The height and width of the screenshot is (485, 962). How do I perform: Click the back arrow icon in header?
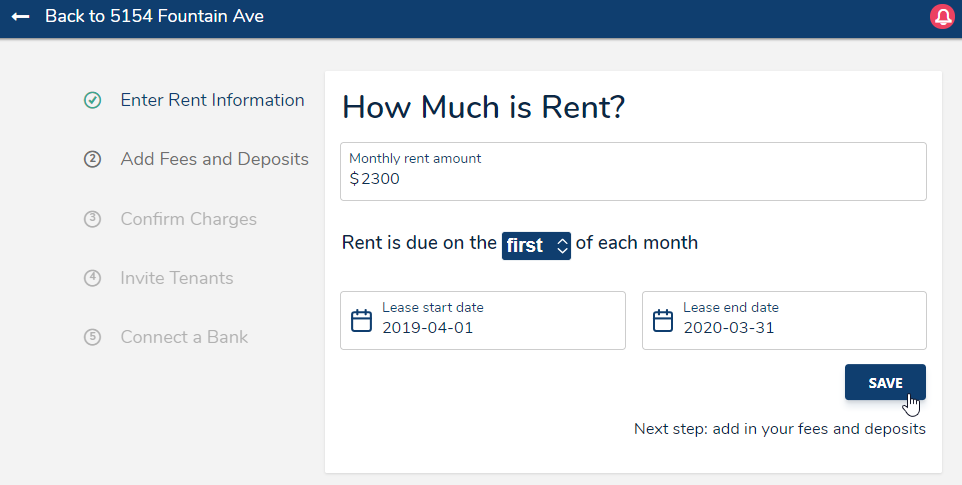coord(20,17)
